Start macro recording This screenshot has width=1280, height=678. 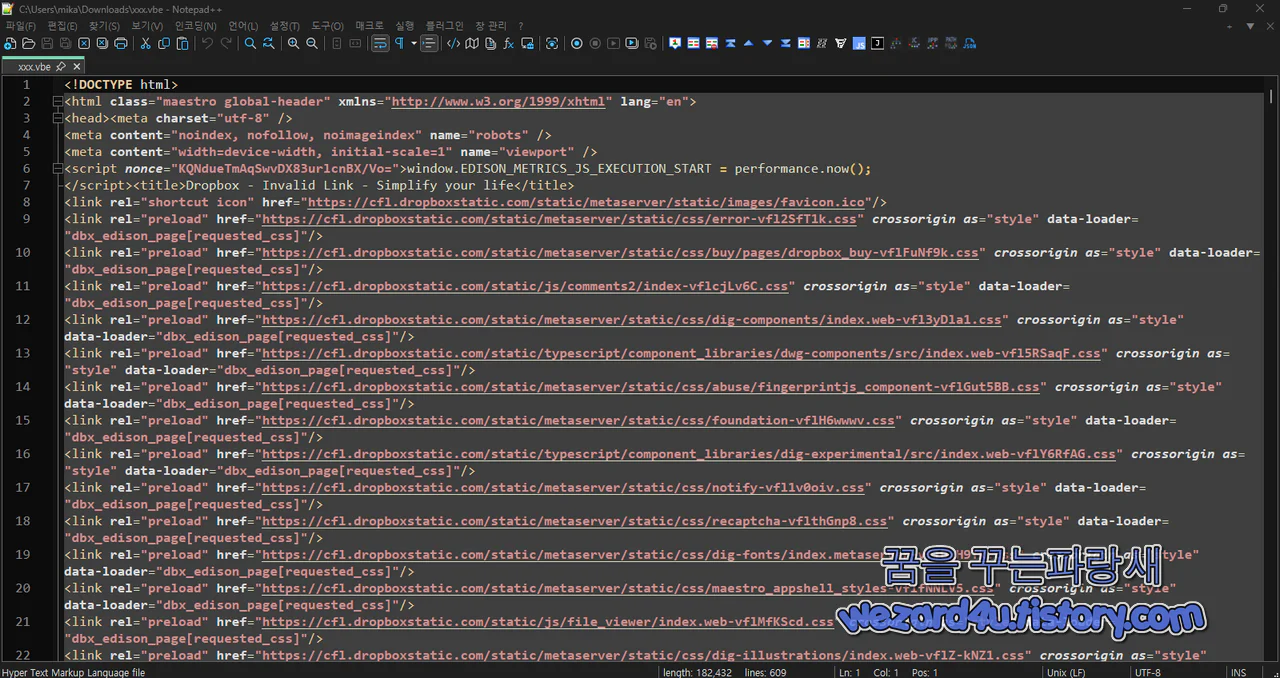577,44
